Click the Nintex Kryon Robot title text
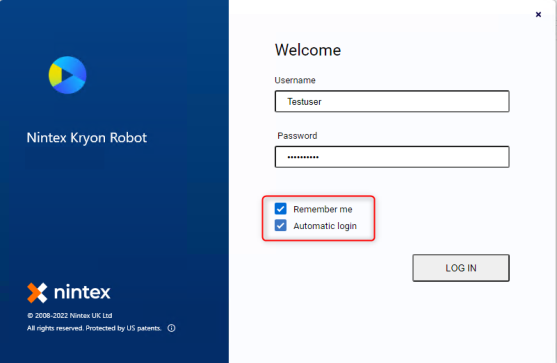The image size is (557, 363). coord(87,137)
